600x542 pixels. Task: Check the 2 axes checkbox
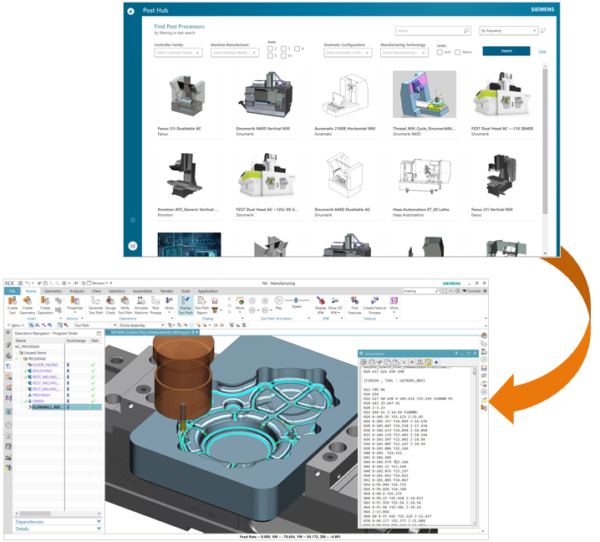pyautogui.click(x=270, y=49)
